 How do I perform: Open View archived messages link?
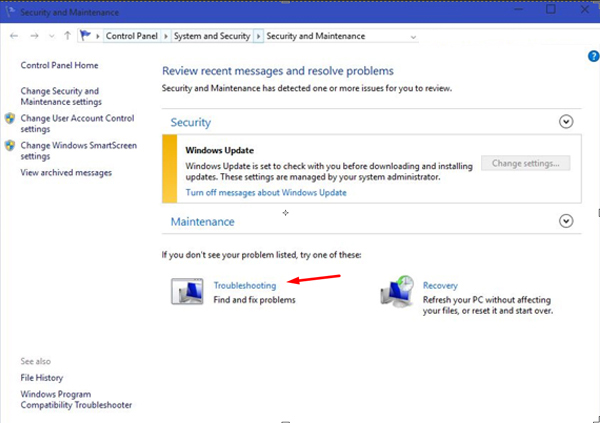point(66,173)
